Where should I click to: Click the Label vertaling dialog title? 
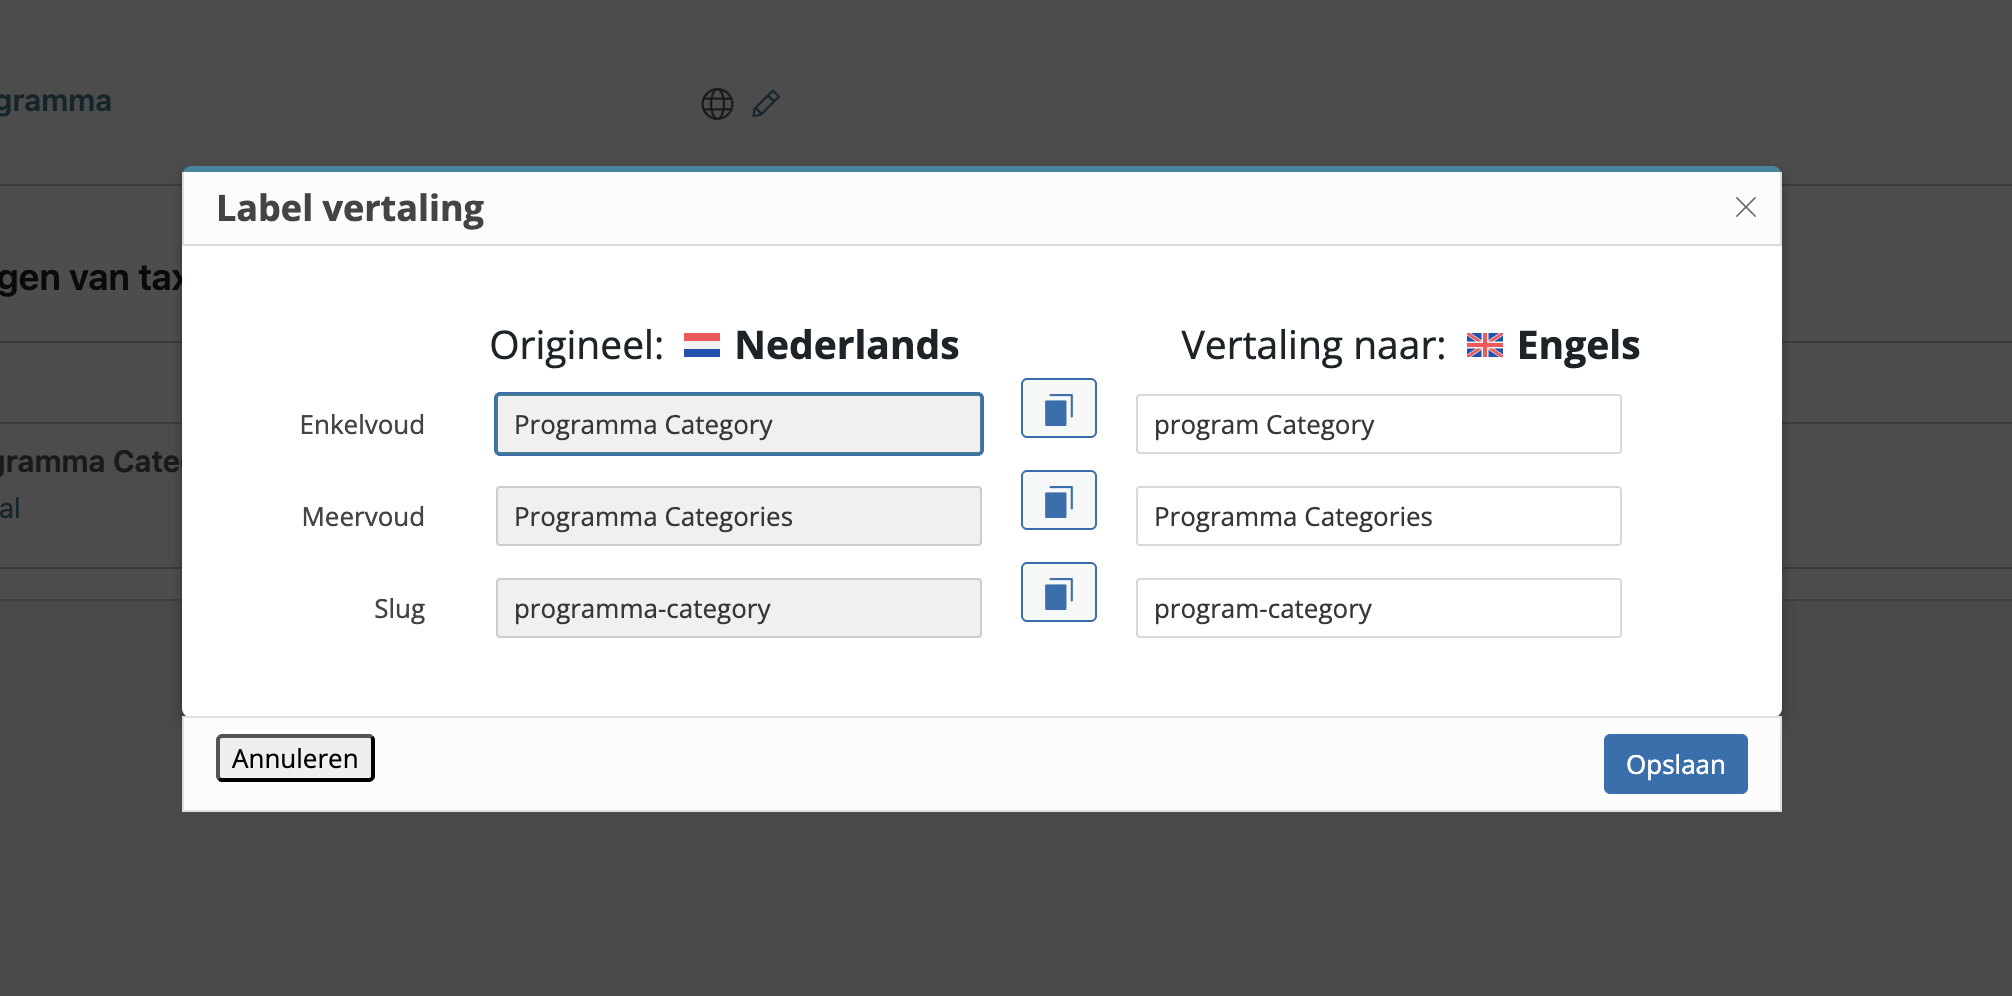(350, 208)
